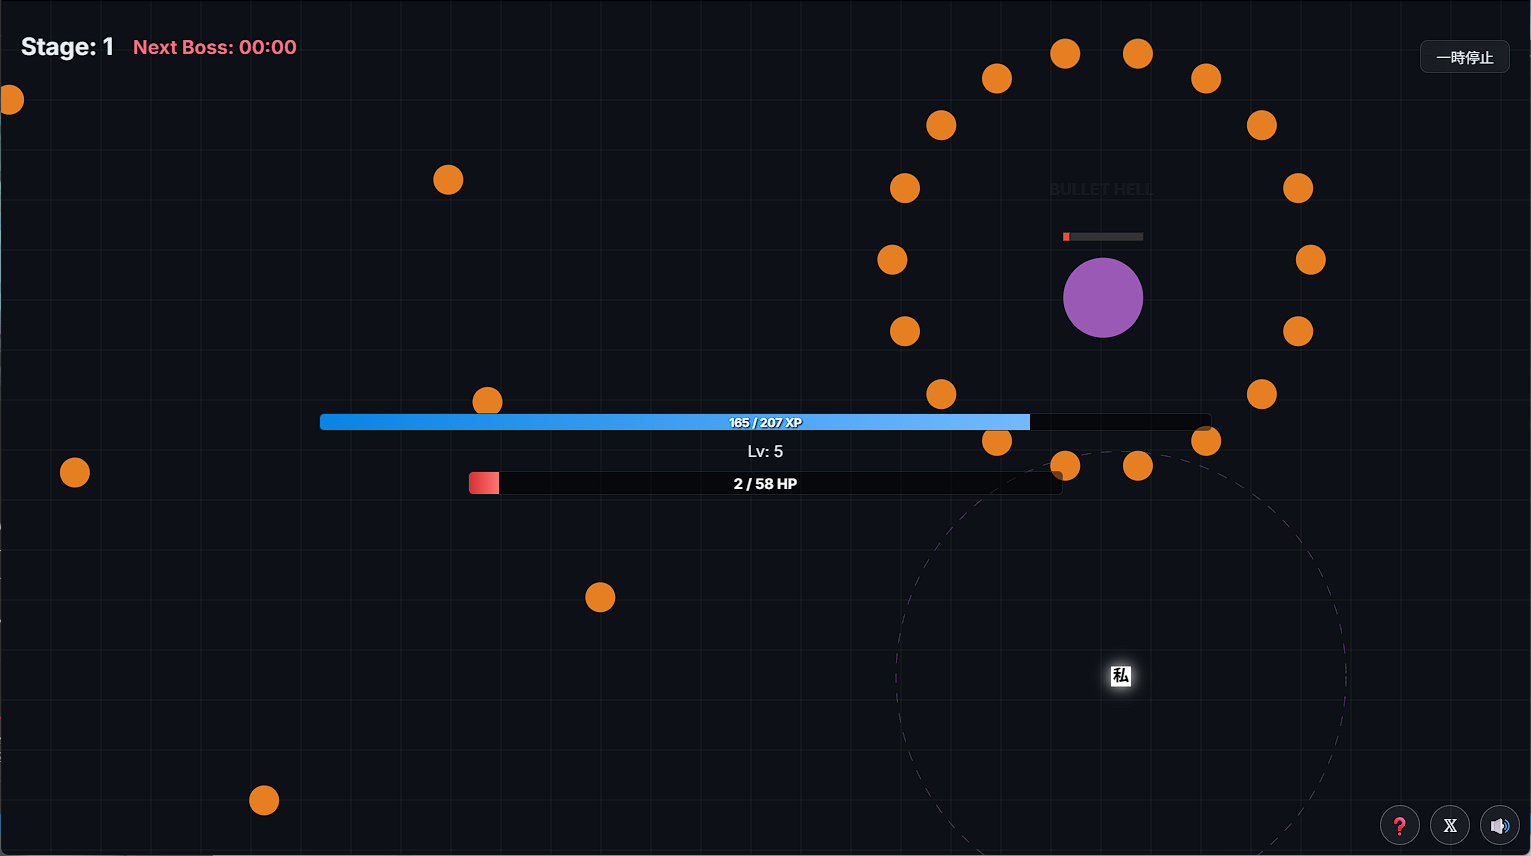This screenshot has height=856, width=1531.
Task: Click the "Stage: 1" label
Action: [x=67, y=47]
